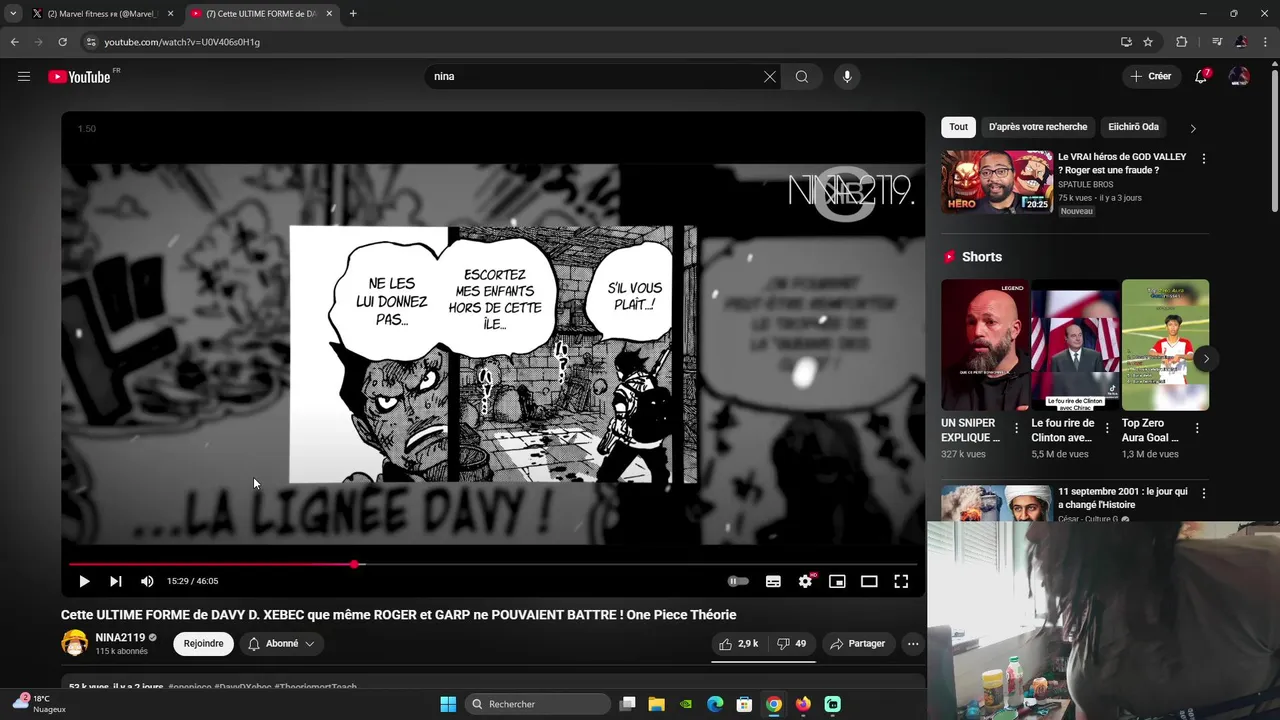Viewport: 1280px width, 720px height.
Task: Show more filter chips with the arrow
Action: click(x=1192, y=128)
